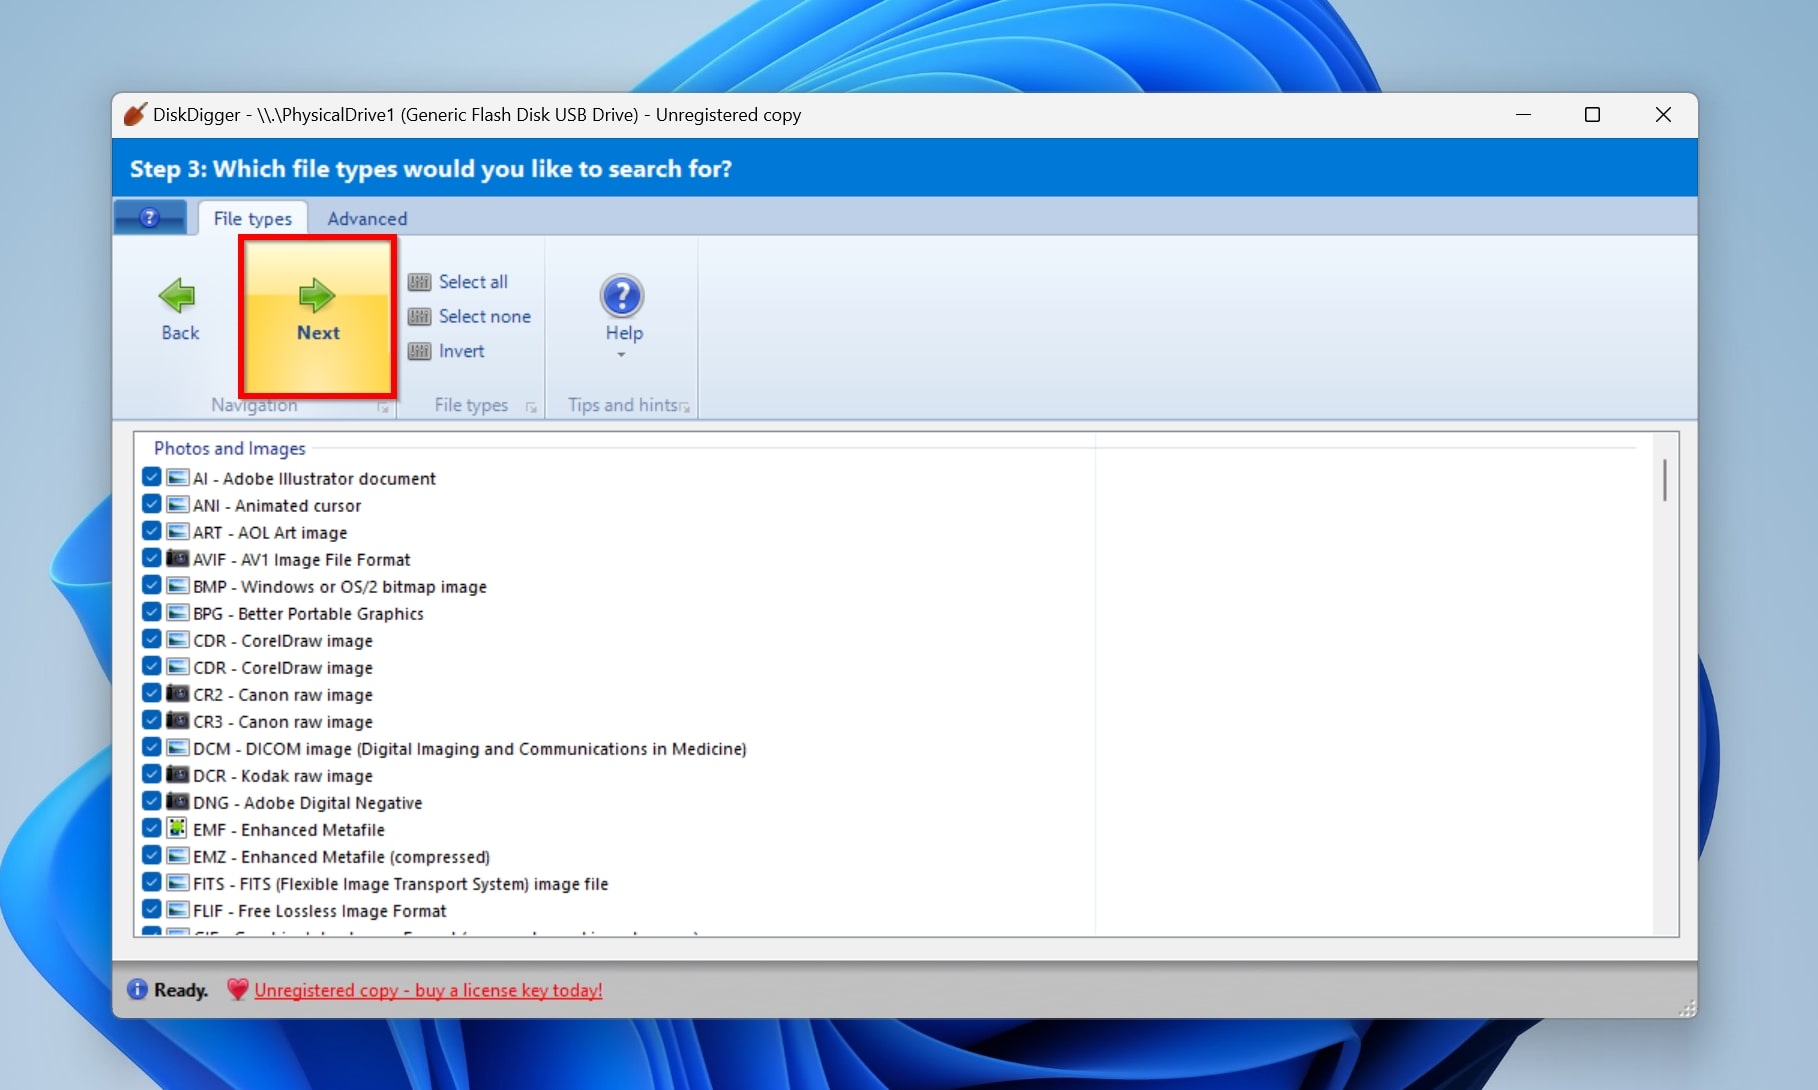Click the EMF Enhanced Metafile icon
The width and height of the screenshot is (1818, 1090).
(x=178, y=828)
